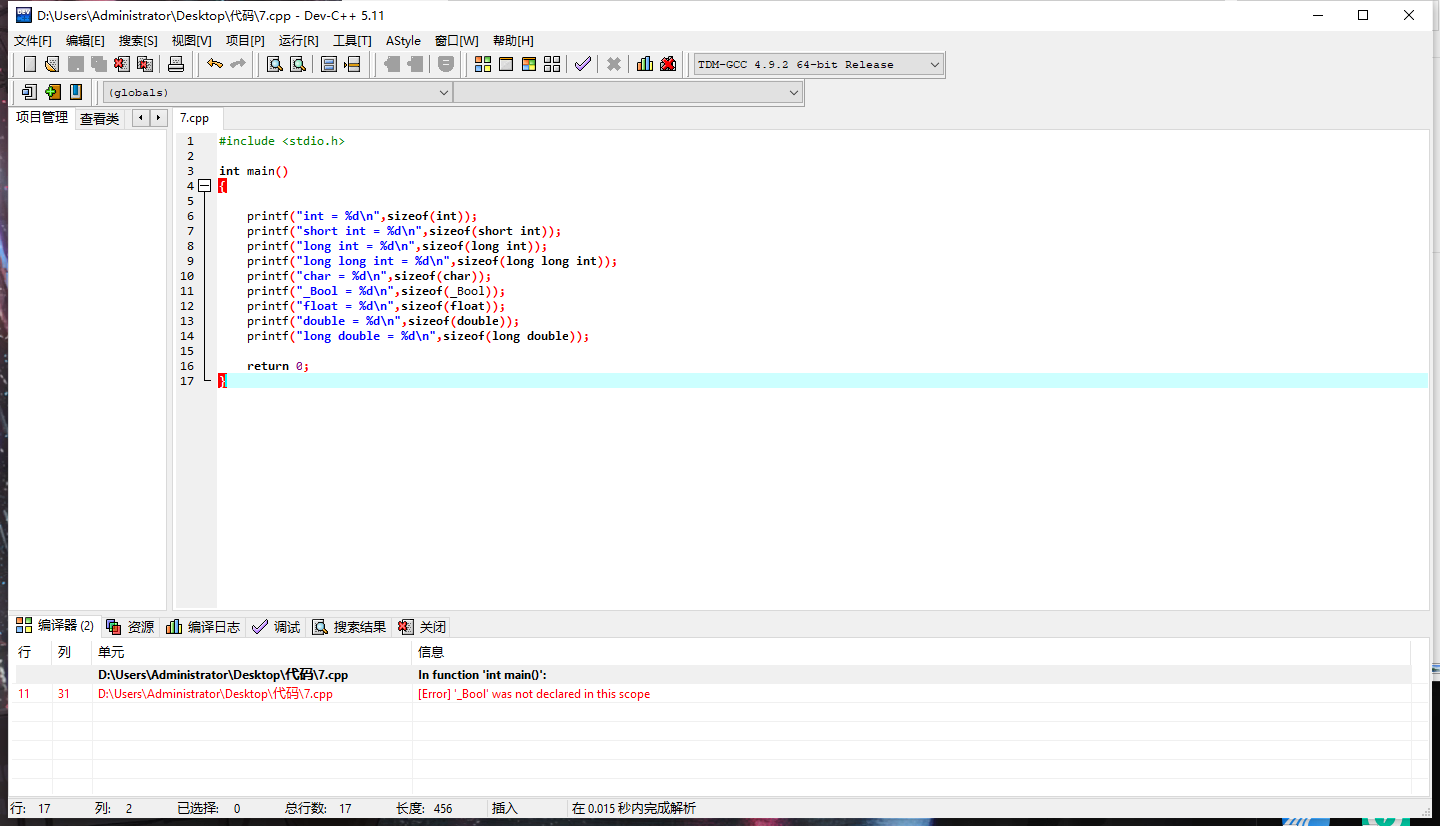Viewport: 1440px width, 826px height.
Task: Select the '_Bool' was not declared error row
Action: pos(712,694)
